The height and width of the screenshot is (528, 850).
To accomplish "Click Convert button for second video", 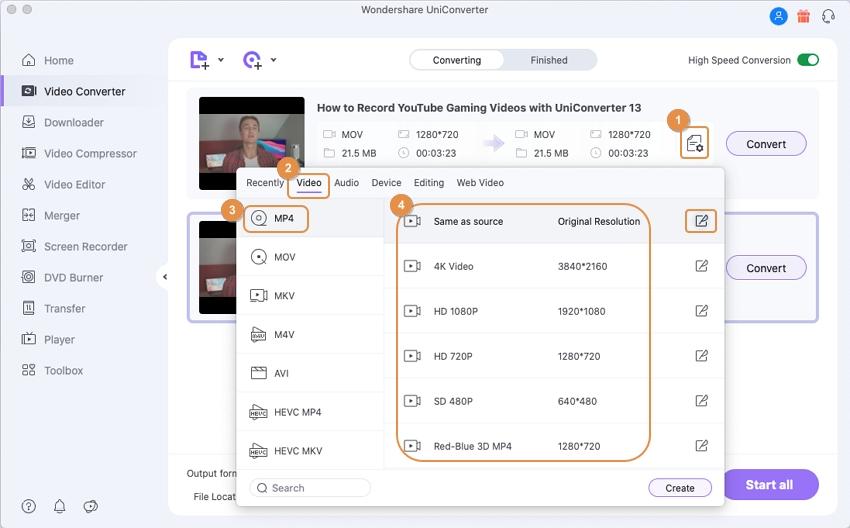I will tap(766, 268).
